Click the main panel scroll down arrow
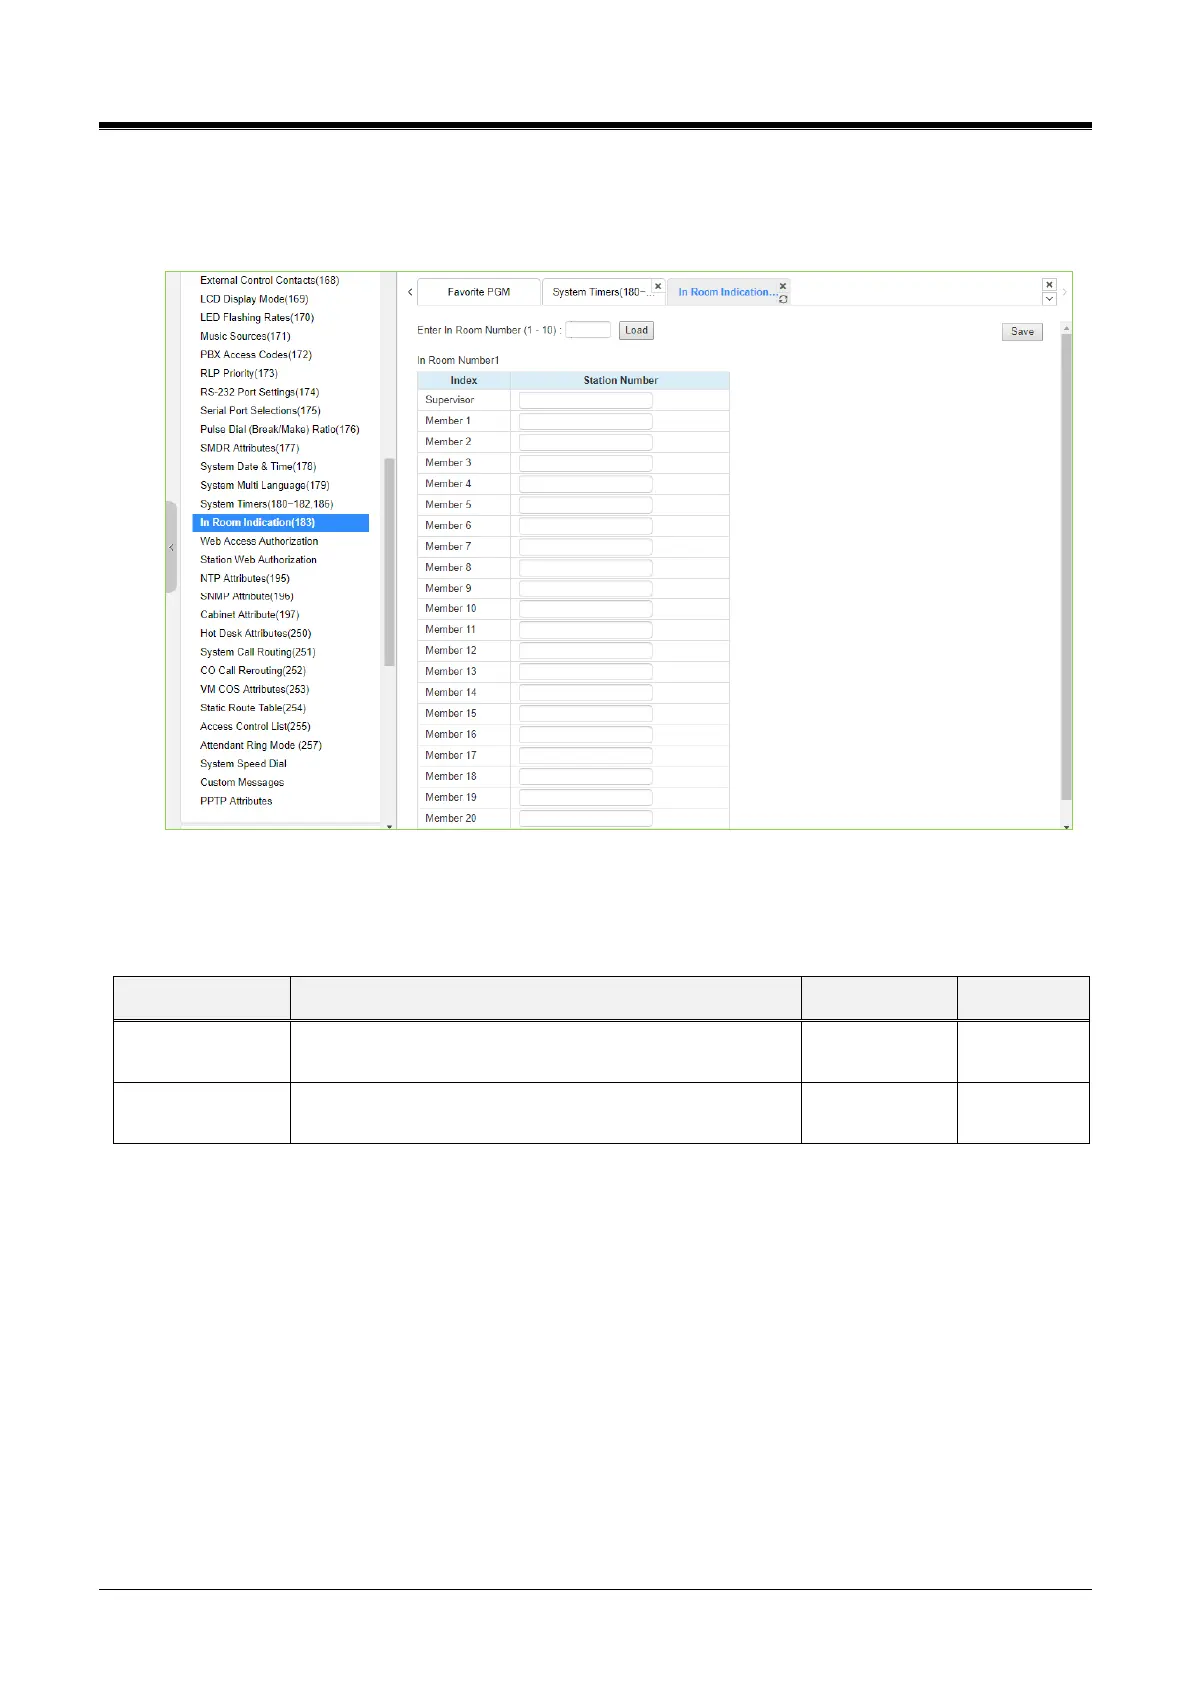The image size is (1191, 1684). point(1066,826)
